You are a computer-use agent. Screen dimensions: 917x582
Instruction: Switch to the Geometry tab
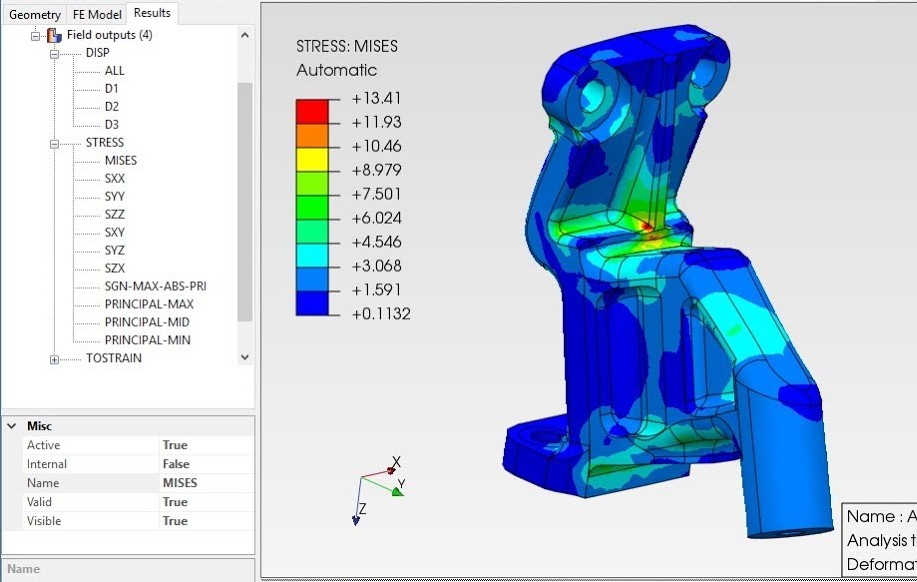34,14
